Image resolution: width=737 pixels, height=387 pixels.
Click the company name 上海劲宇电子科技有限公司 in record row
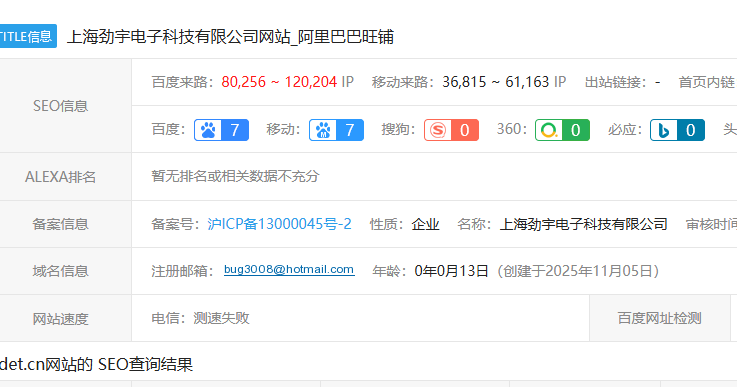click(x=583, y=224)
